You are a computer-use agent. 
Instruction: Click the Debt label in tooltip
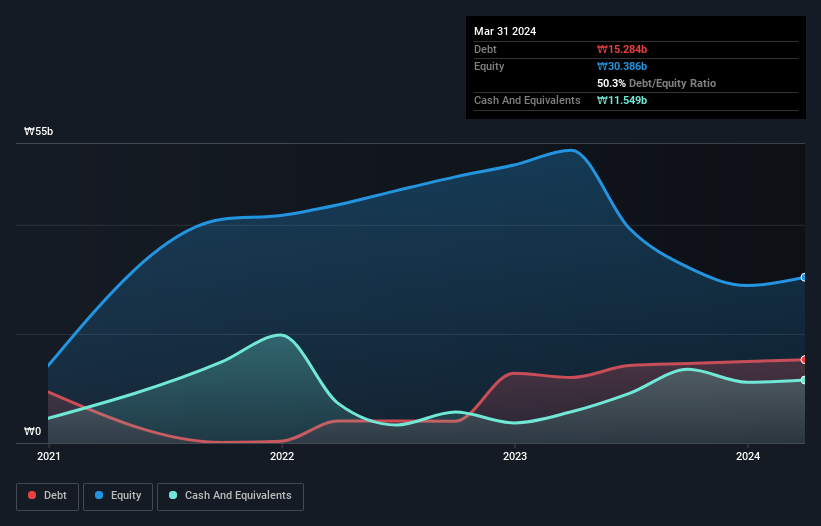[x=485, y=49]
